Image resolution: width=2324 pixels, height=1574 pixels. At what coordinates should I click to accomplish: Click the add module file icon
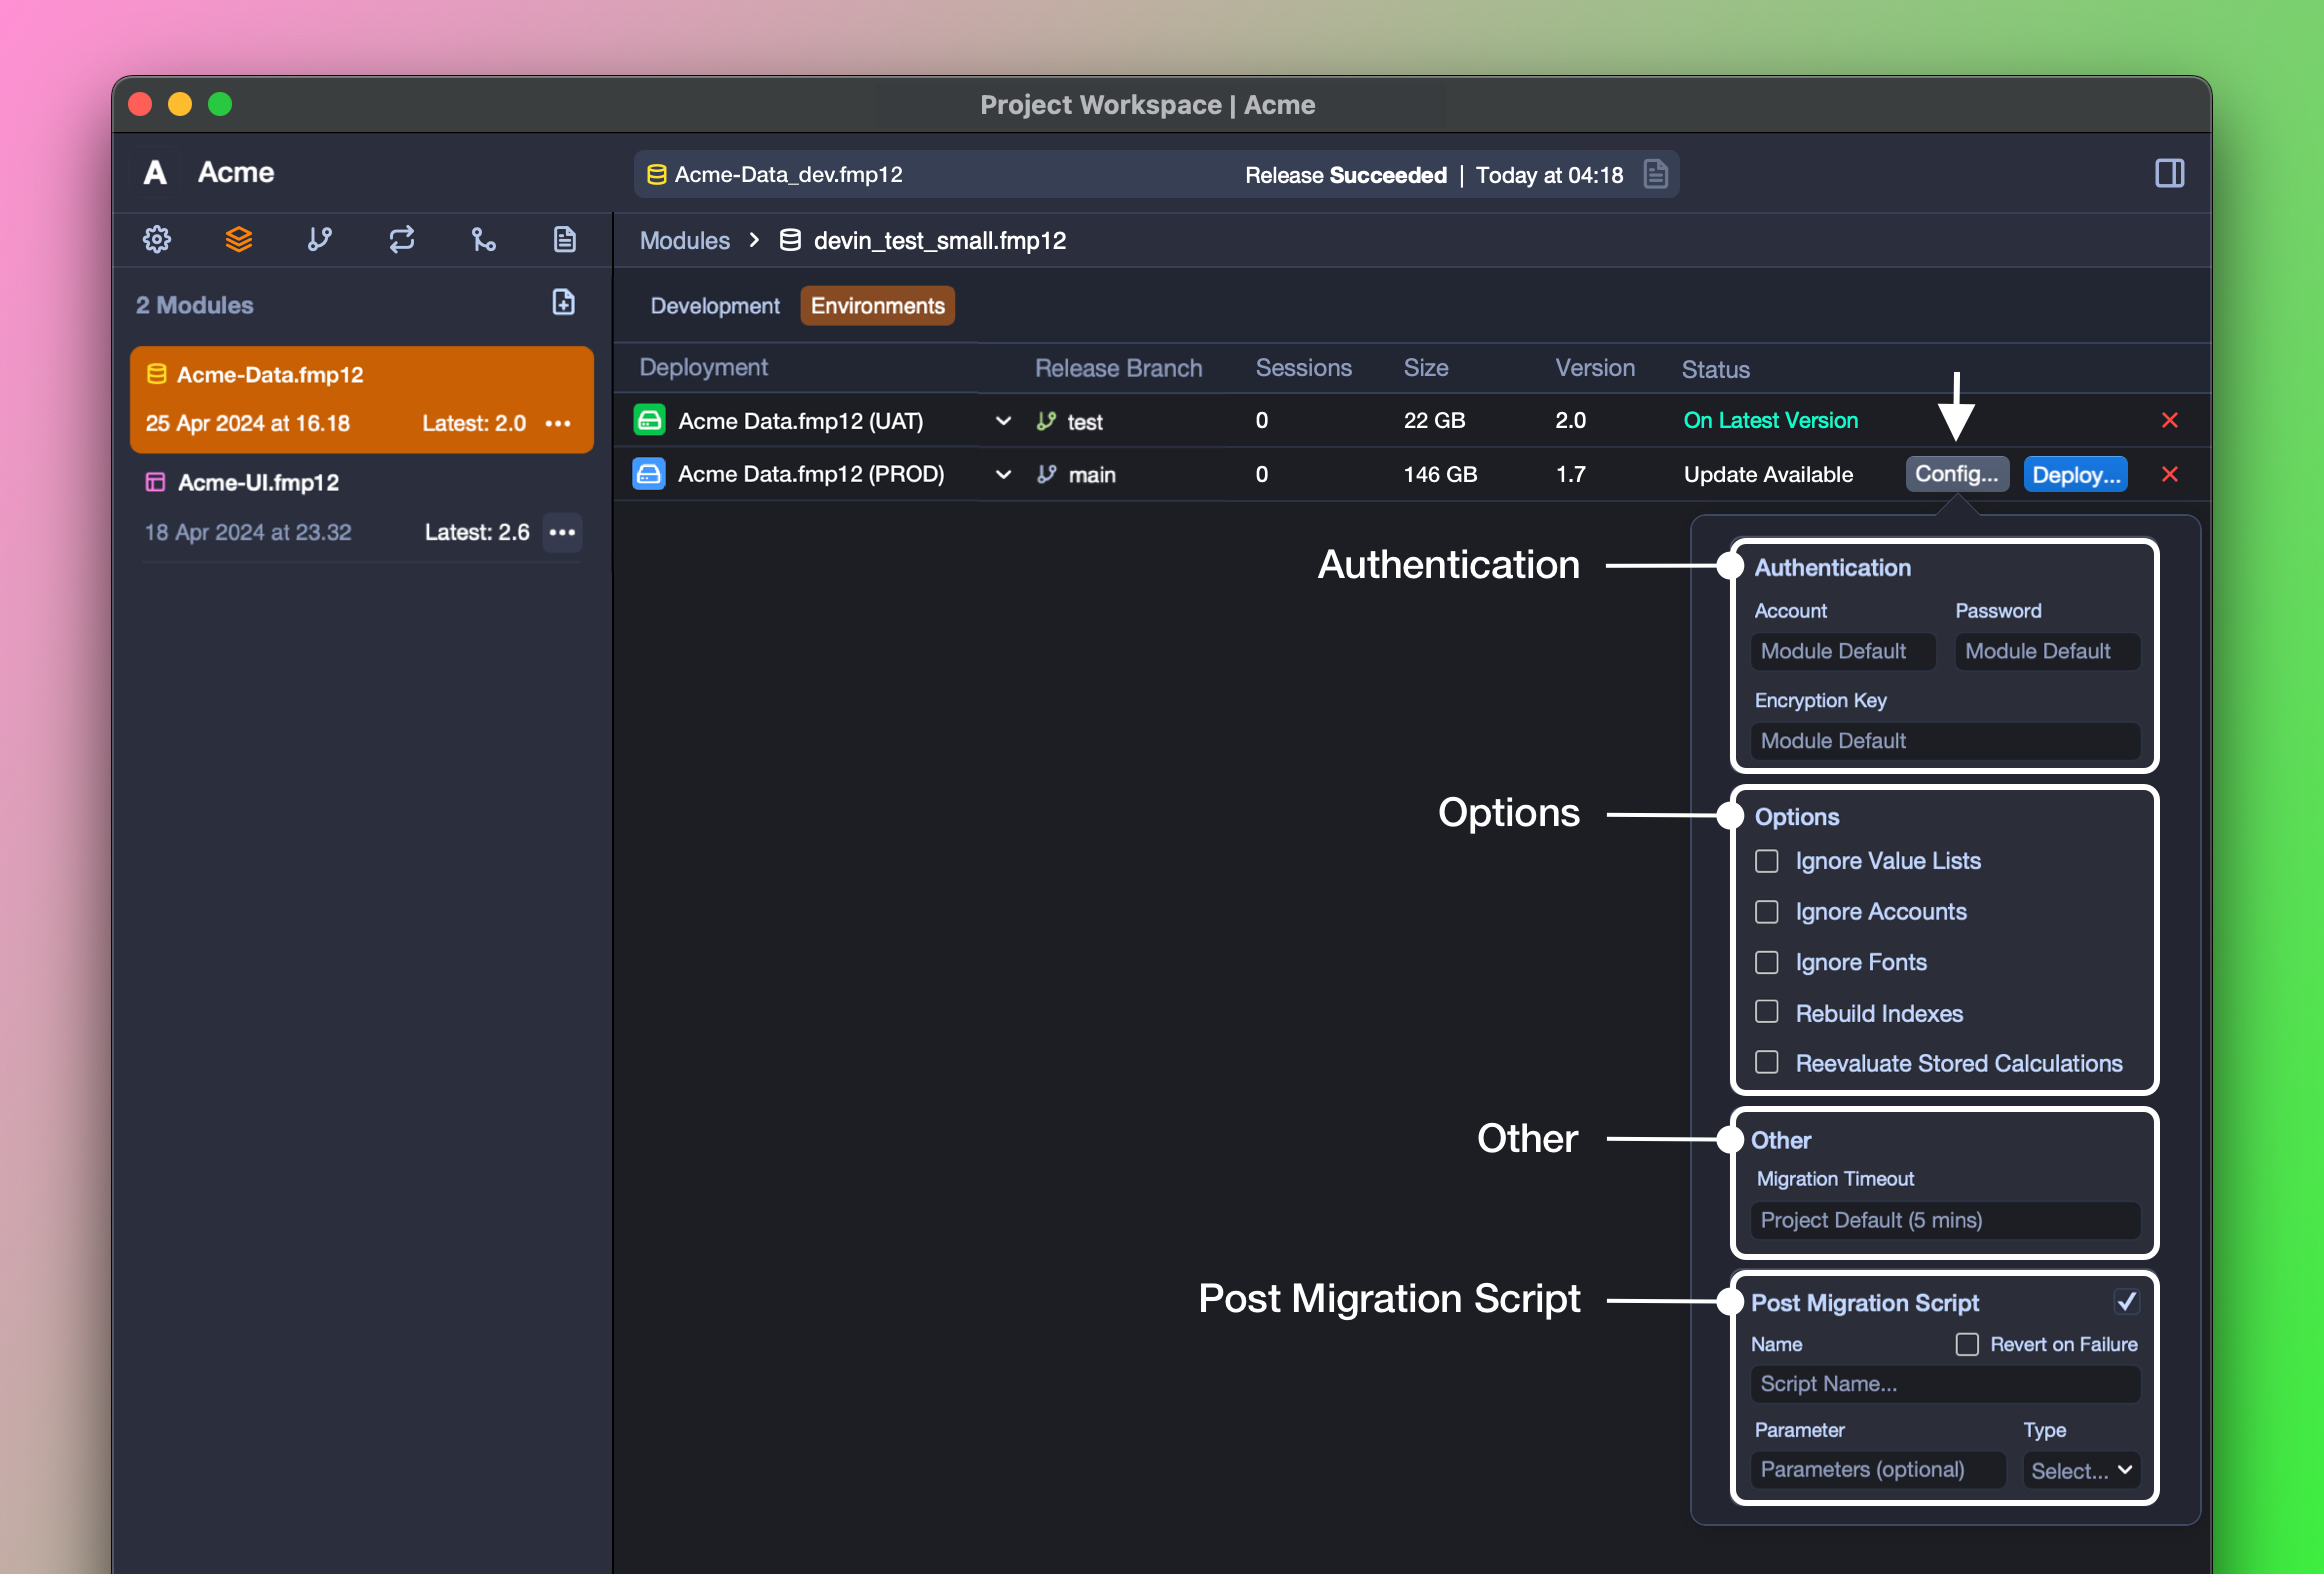(x=563, y=303)
